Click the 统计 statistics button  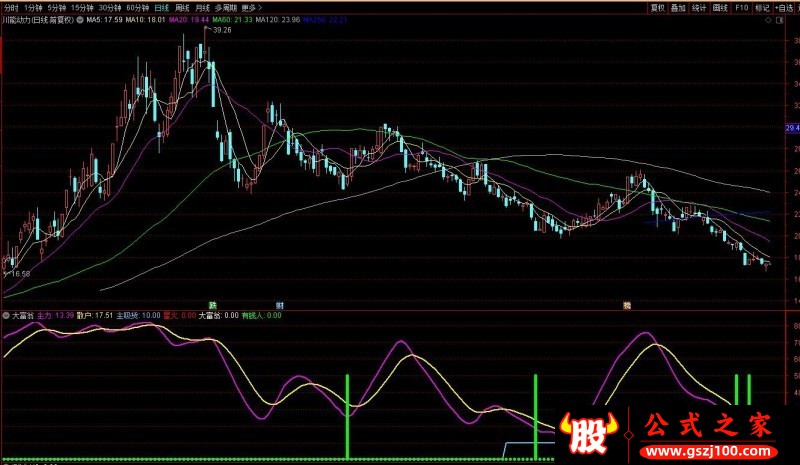699,6
